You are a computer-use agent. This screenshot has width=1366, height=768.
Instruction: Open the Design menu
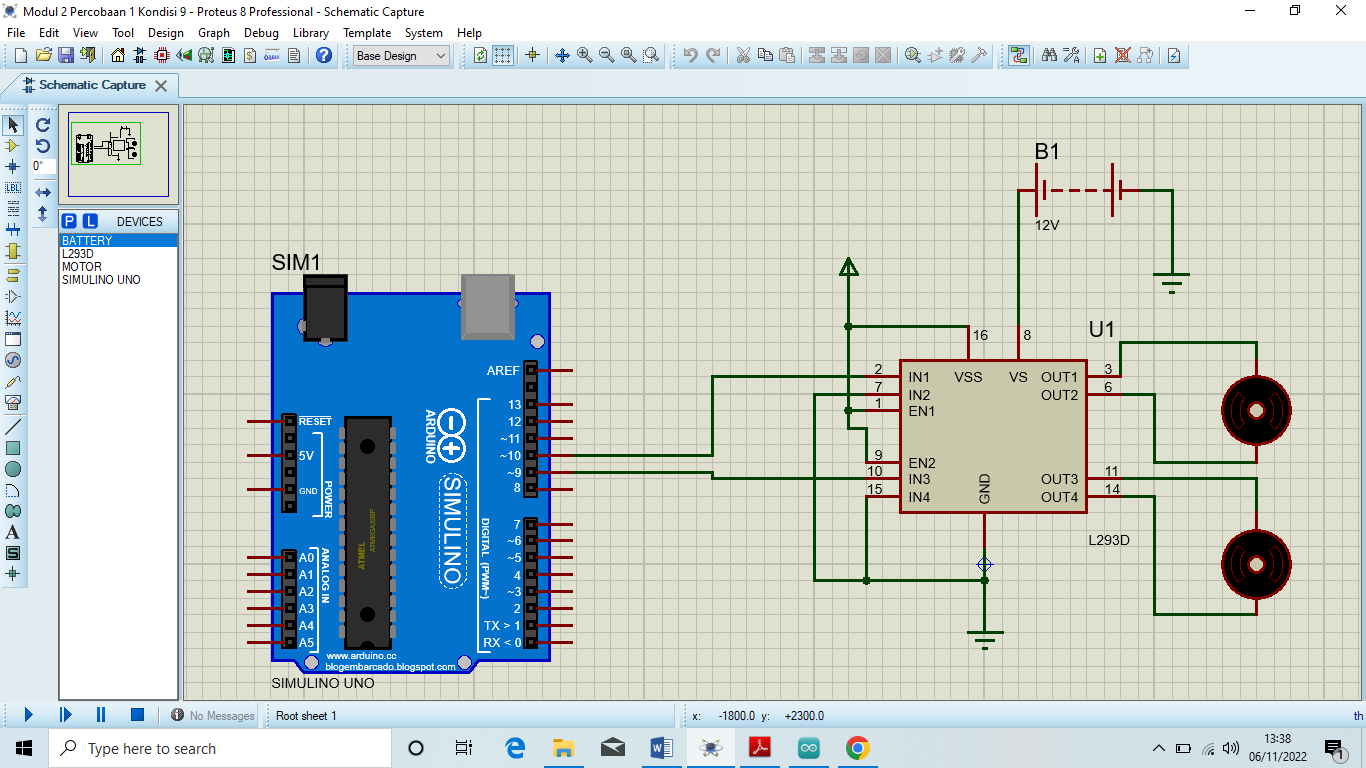166,32
